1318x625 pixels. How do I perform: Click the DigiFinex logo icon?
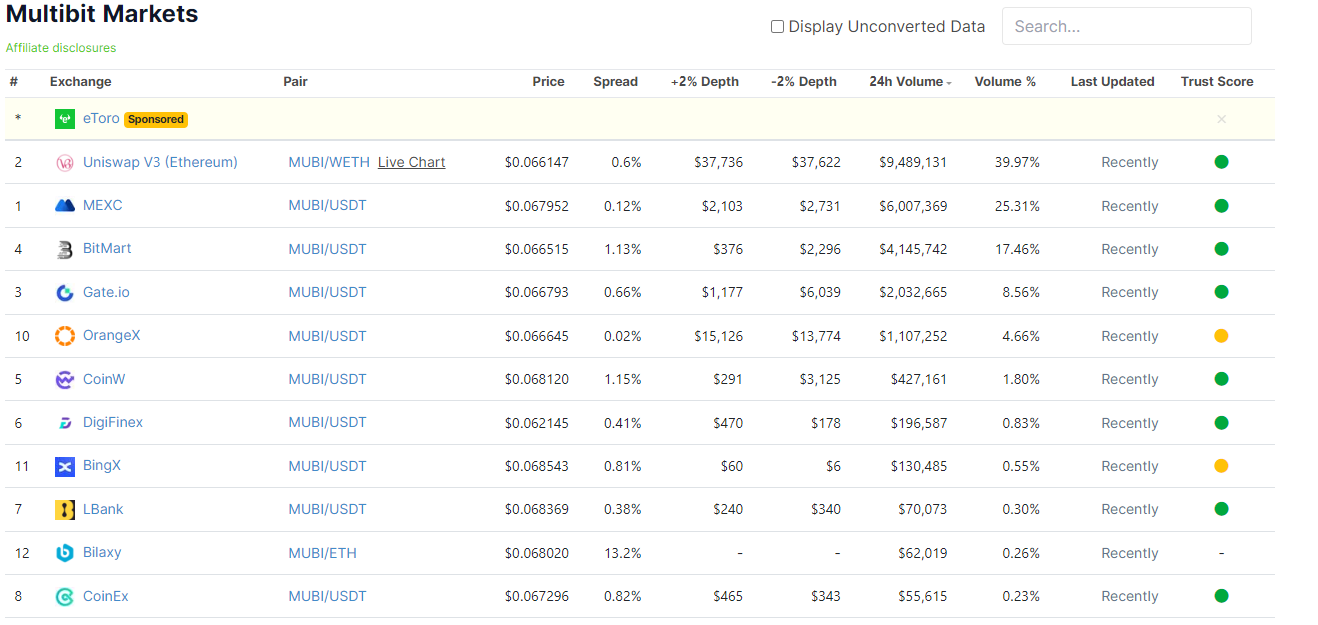point(65,423)
